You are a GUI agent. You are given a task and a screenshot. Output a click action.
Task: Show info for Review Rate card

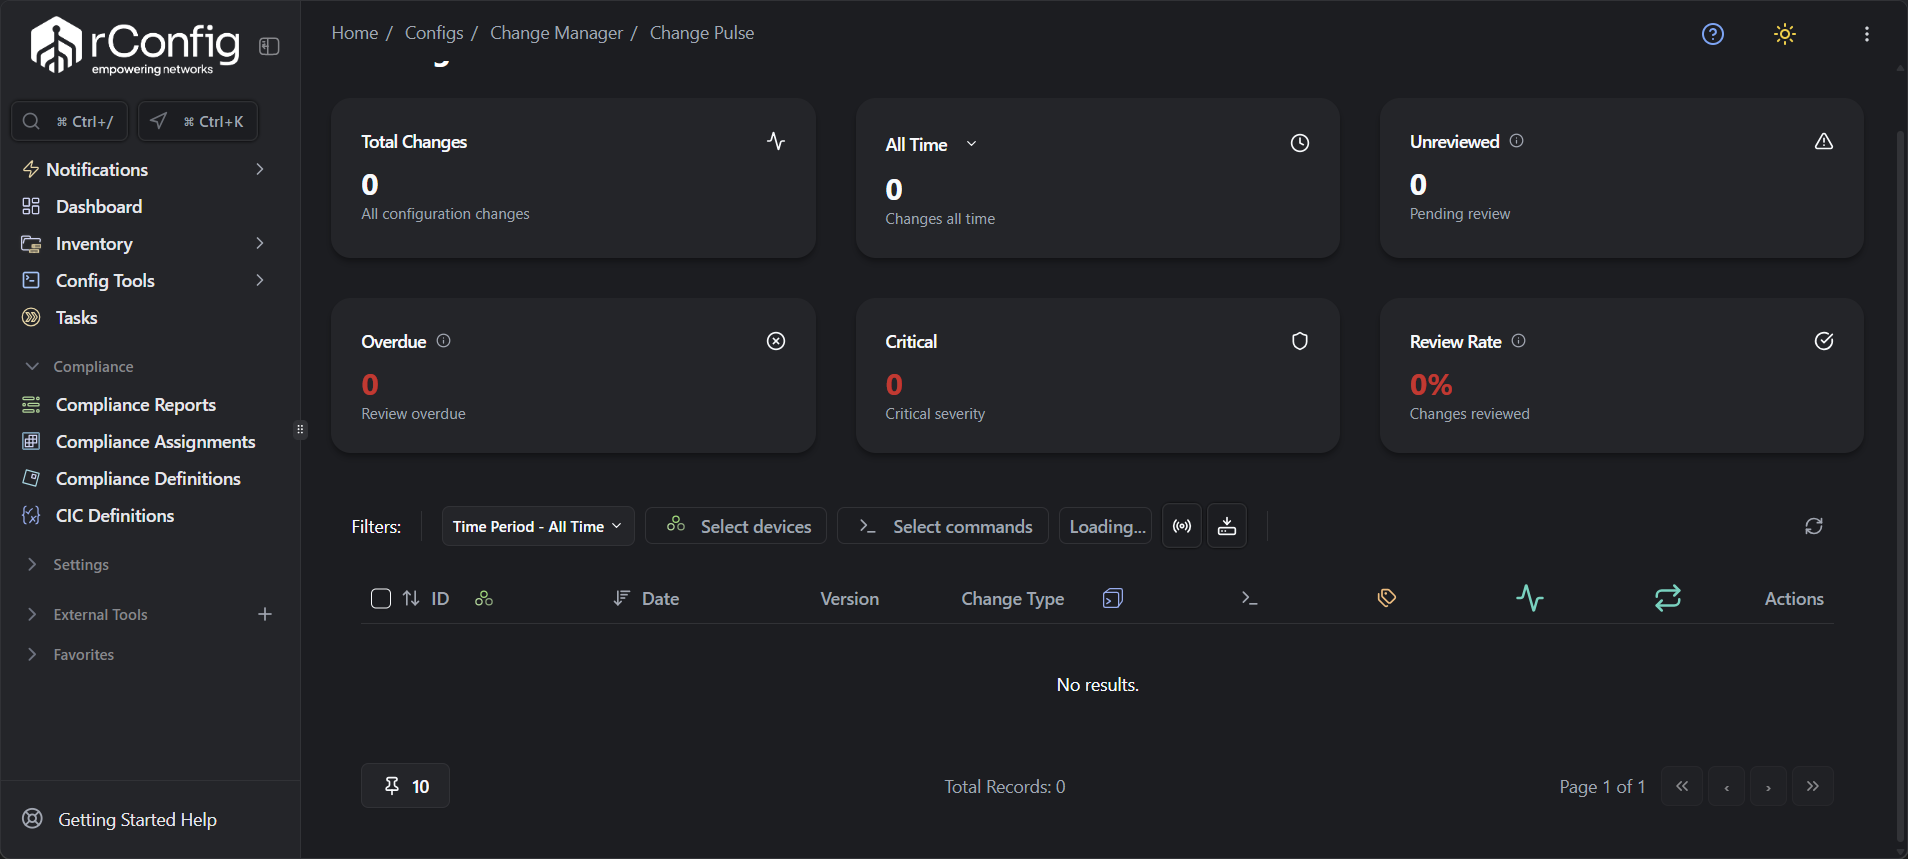tap(1519, 341)
